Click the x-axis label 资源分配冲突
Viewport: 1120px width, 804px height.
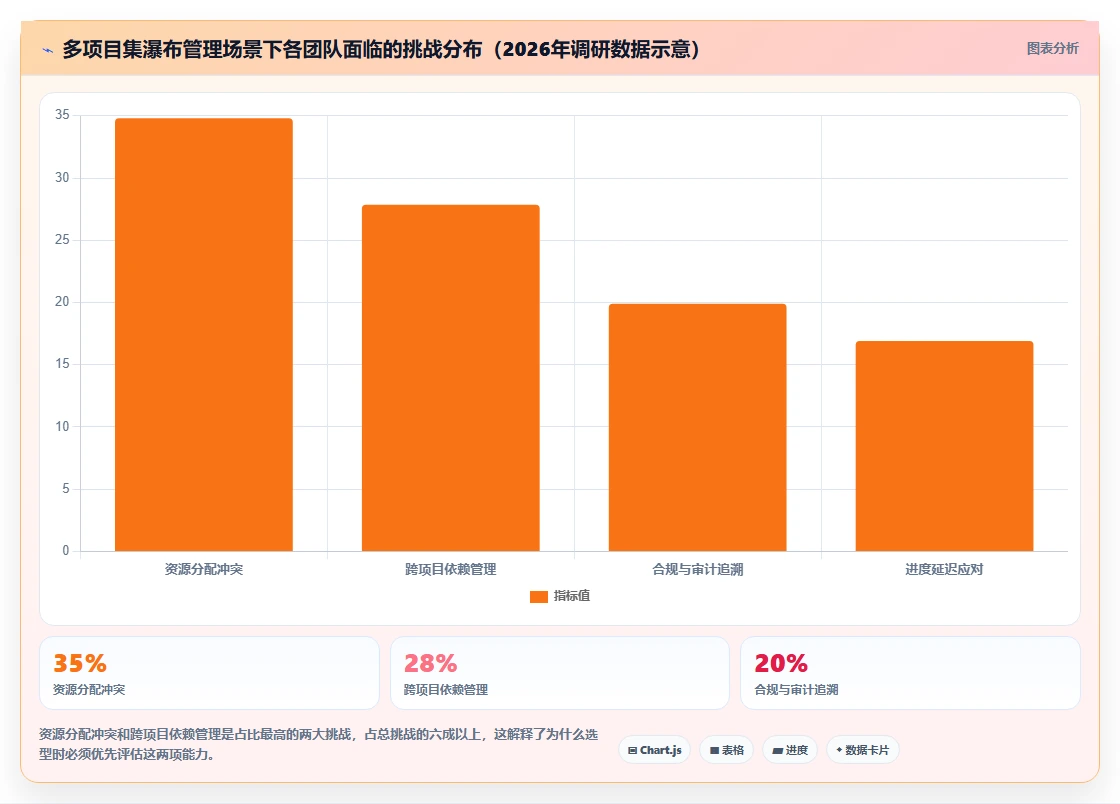pos(204,569)
